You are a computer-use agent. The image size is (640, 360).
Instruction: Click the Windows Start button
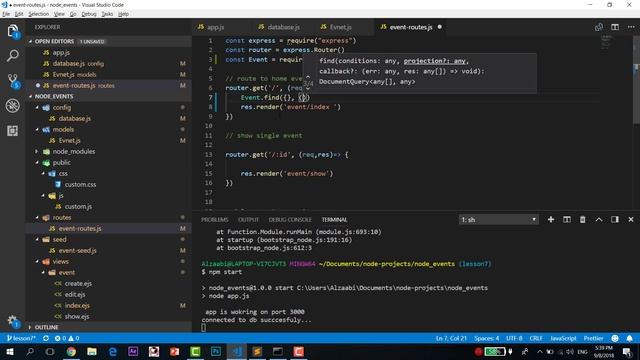click(9, 351)
